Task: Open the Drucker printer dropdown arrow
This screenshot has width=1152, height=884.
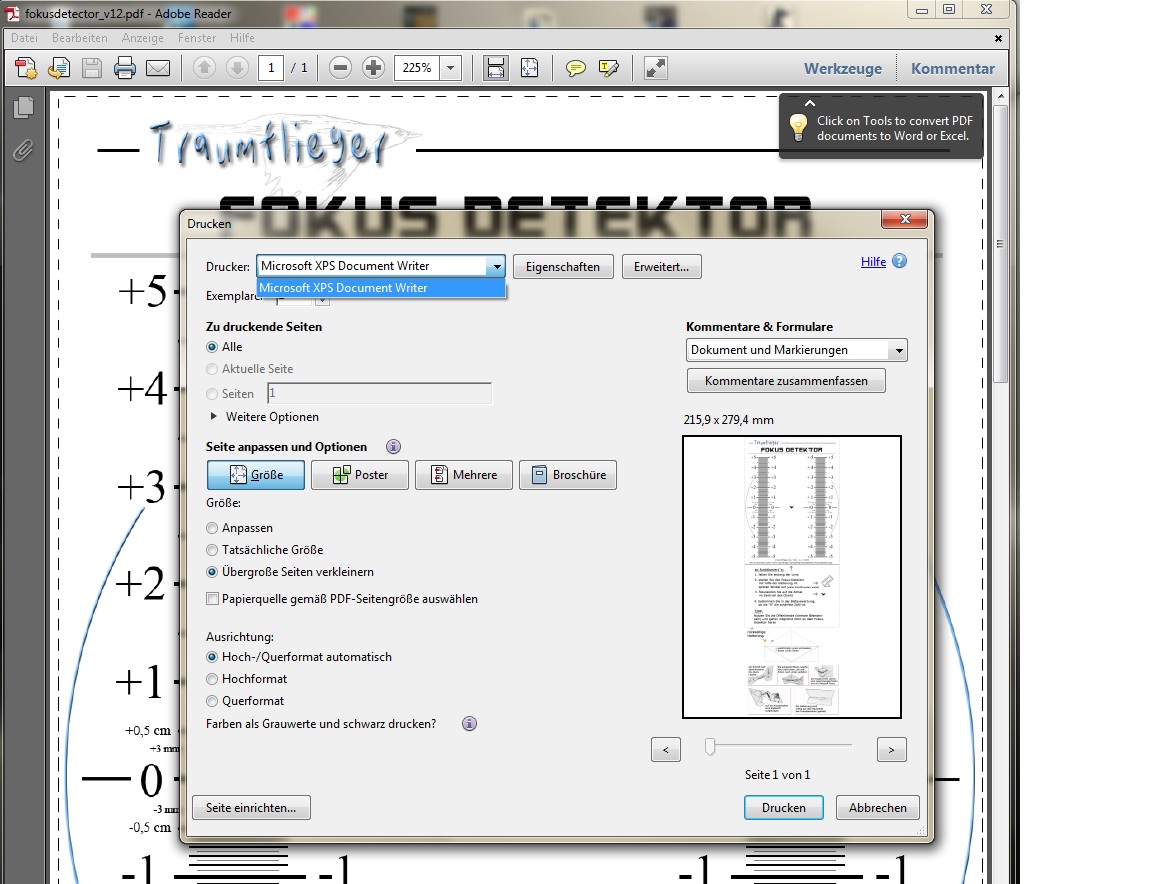Action: (x=497, y=266)
